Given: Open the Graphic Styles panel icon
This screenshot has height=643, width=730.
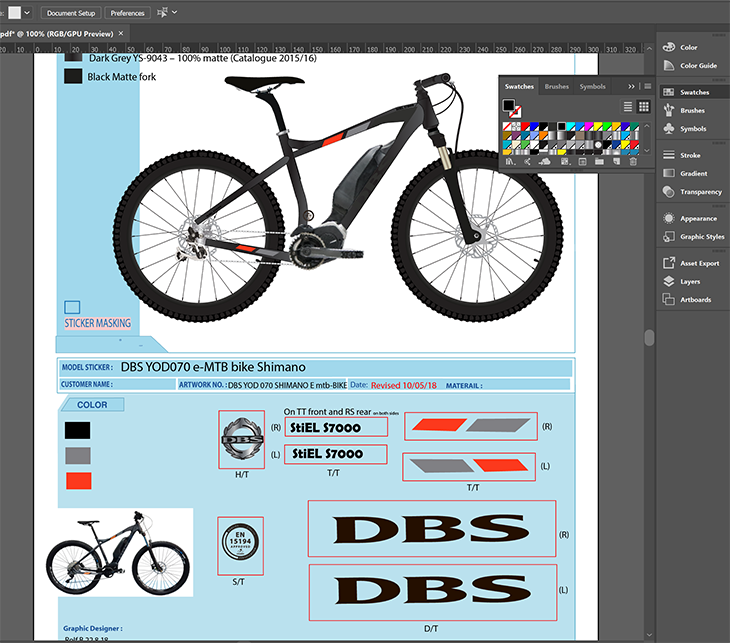Looking at the screenshot, I should (669, 236).
